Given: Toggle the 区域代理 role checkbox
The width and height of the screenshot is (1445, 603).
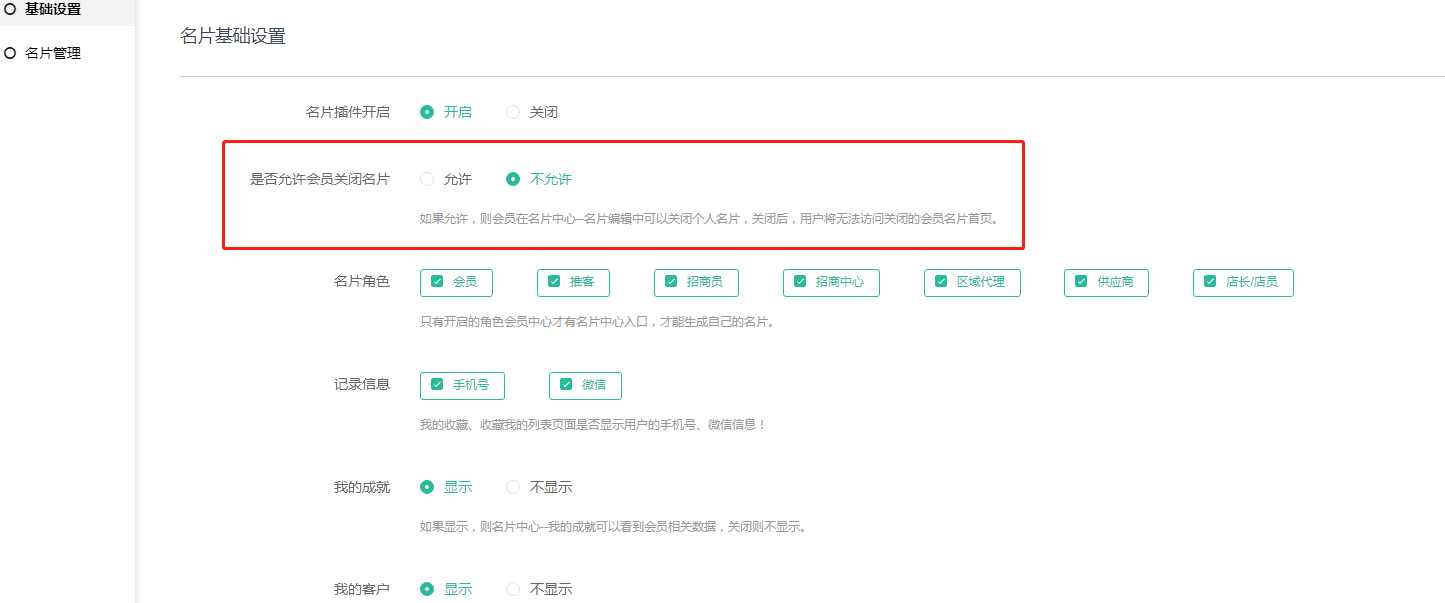Looking at the screenshot, I should click(941, 282).
